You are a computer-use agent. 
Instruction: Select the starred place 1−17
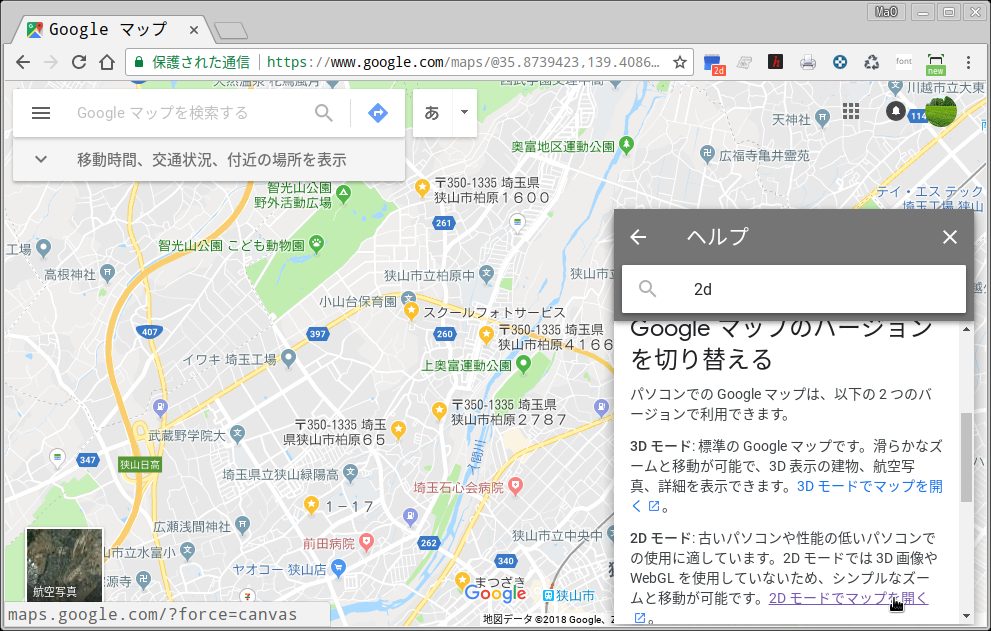311,505
